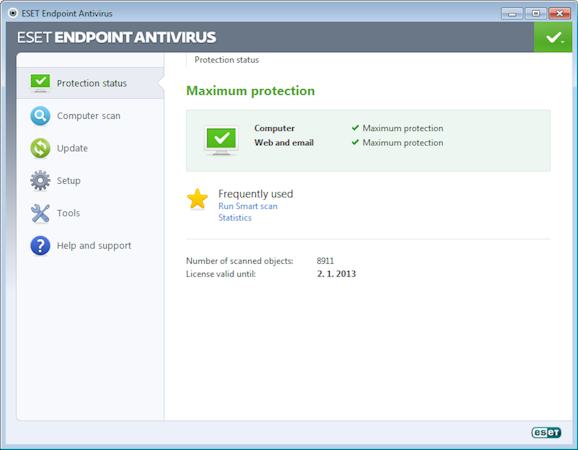
Task: Close the ESET Endpoint Antivirus window
Action: (x=560, y=14)
